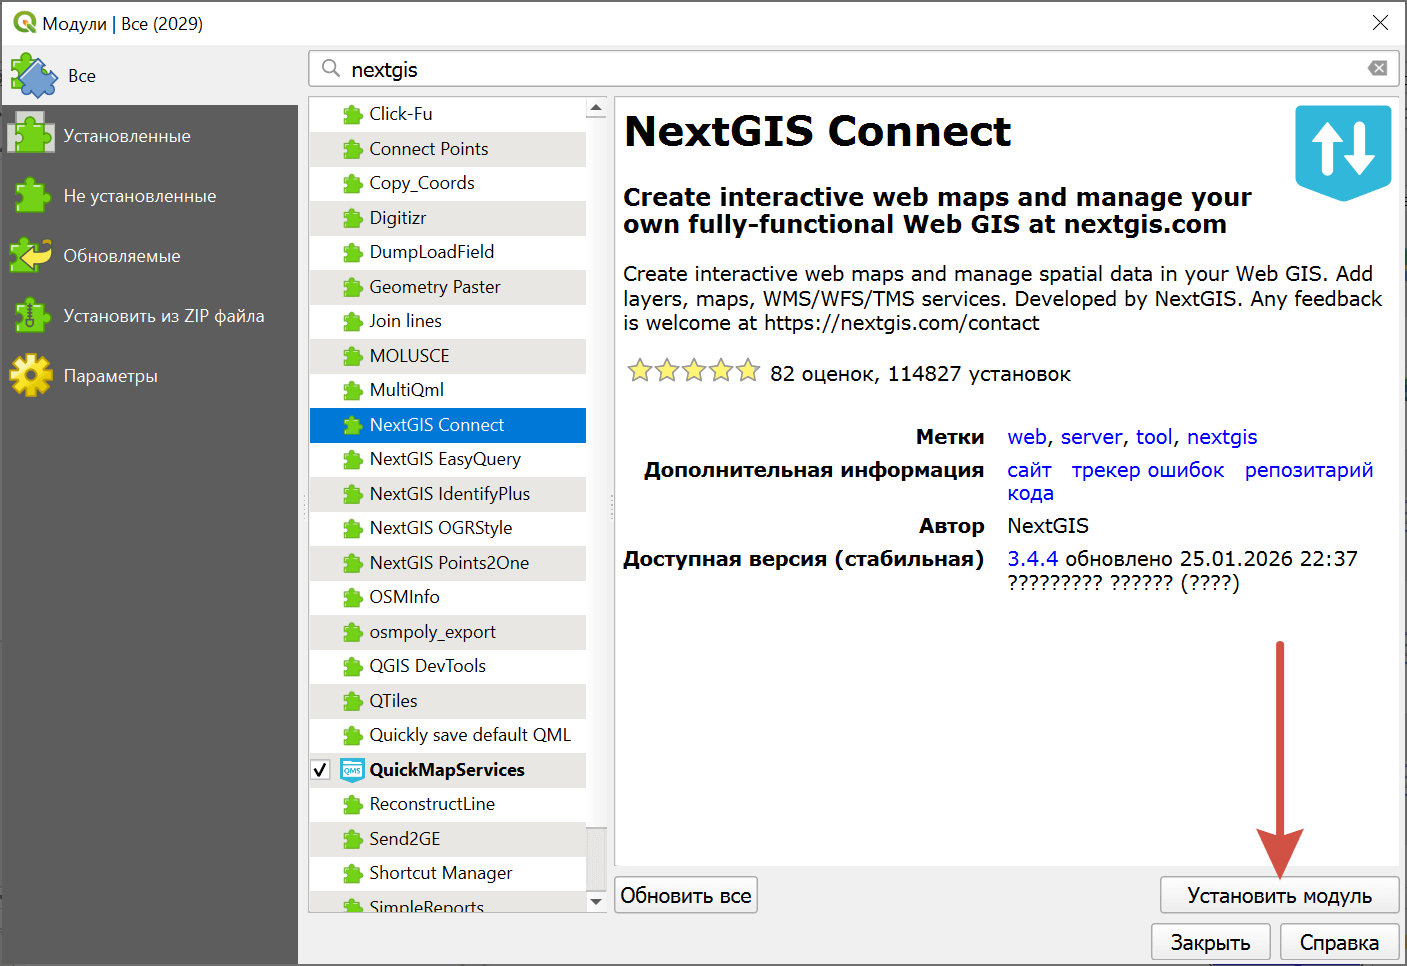This screenshot has height=966, width=1407.
Task: Click the five-star rating of the plugin
Action: (693, 373)
